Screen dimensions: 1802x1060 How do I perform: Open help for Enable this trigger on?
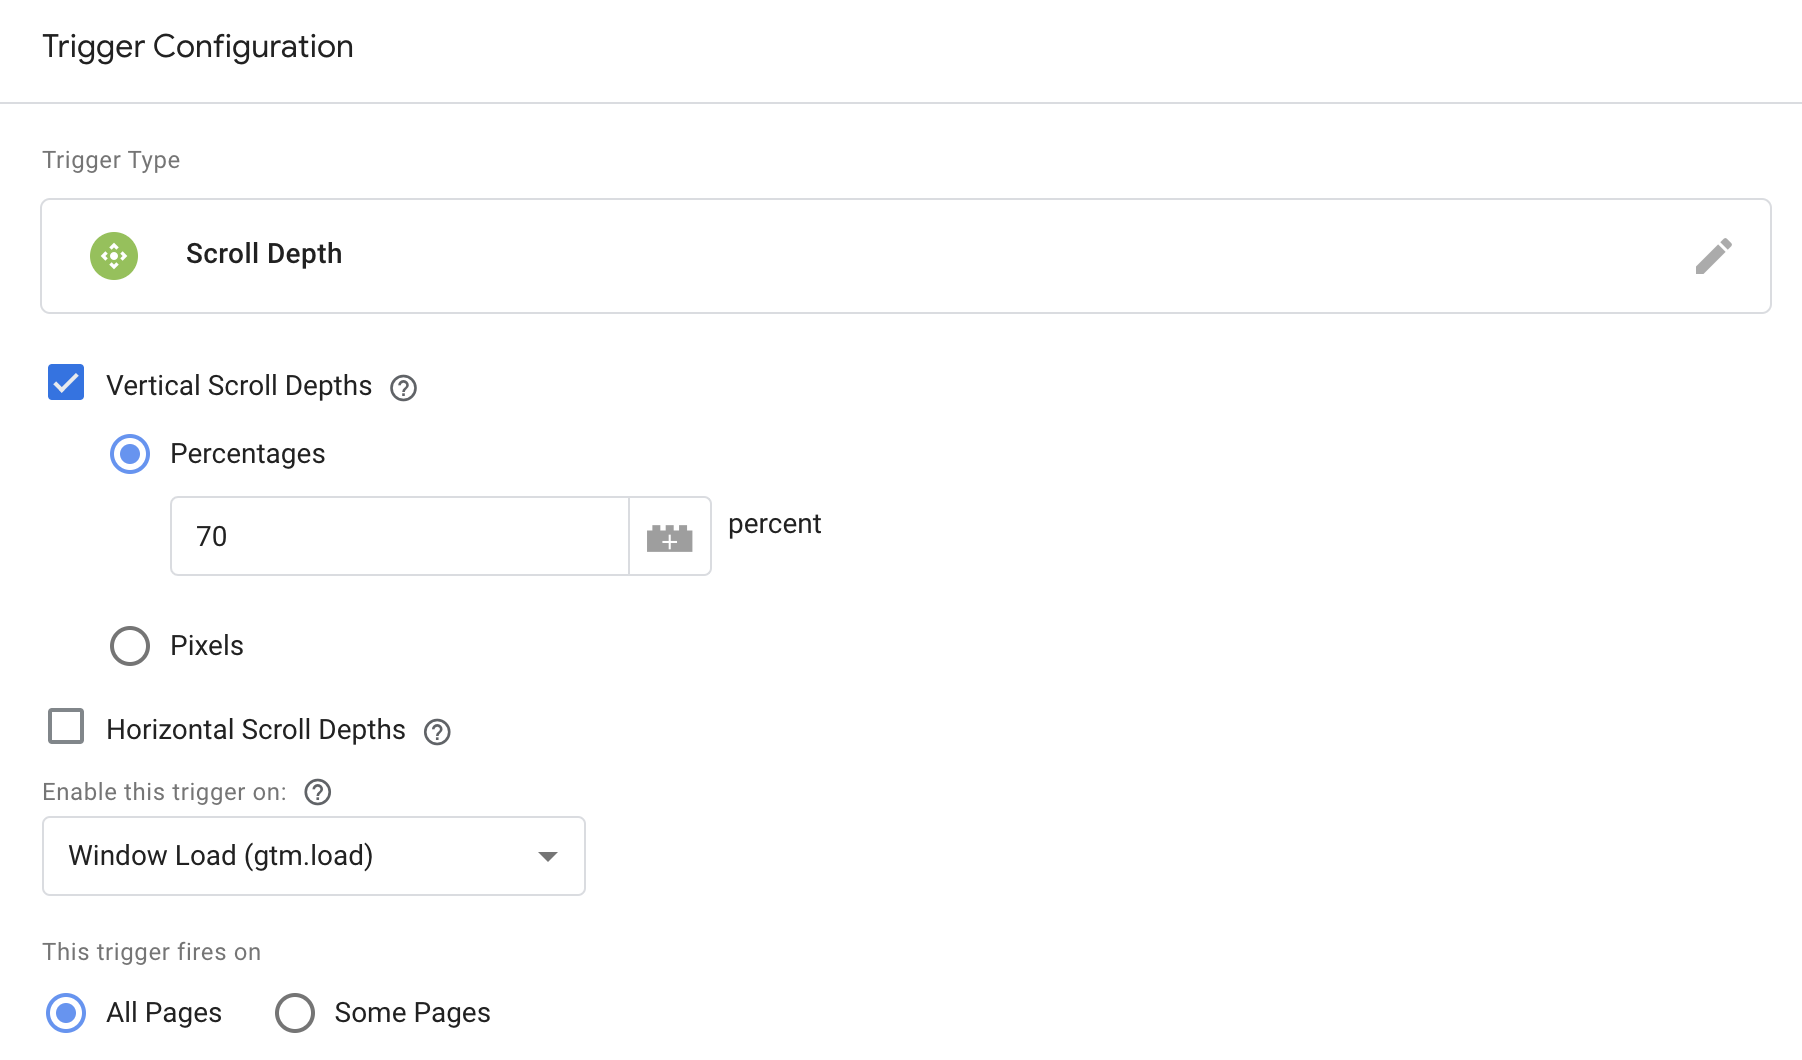click(x=317, y=792)
